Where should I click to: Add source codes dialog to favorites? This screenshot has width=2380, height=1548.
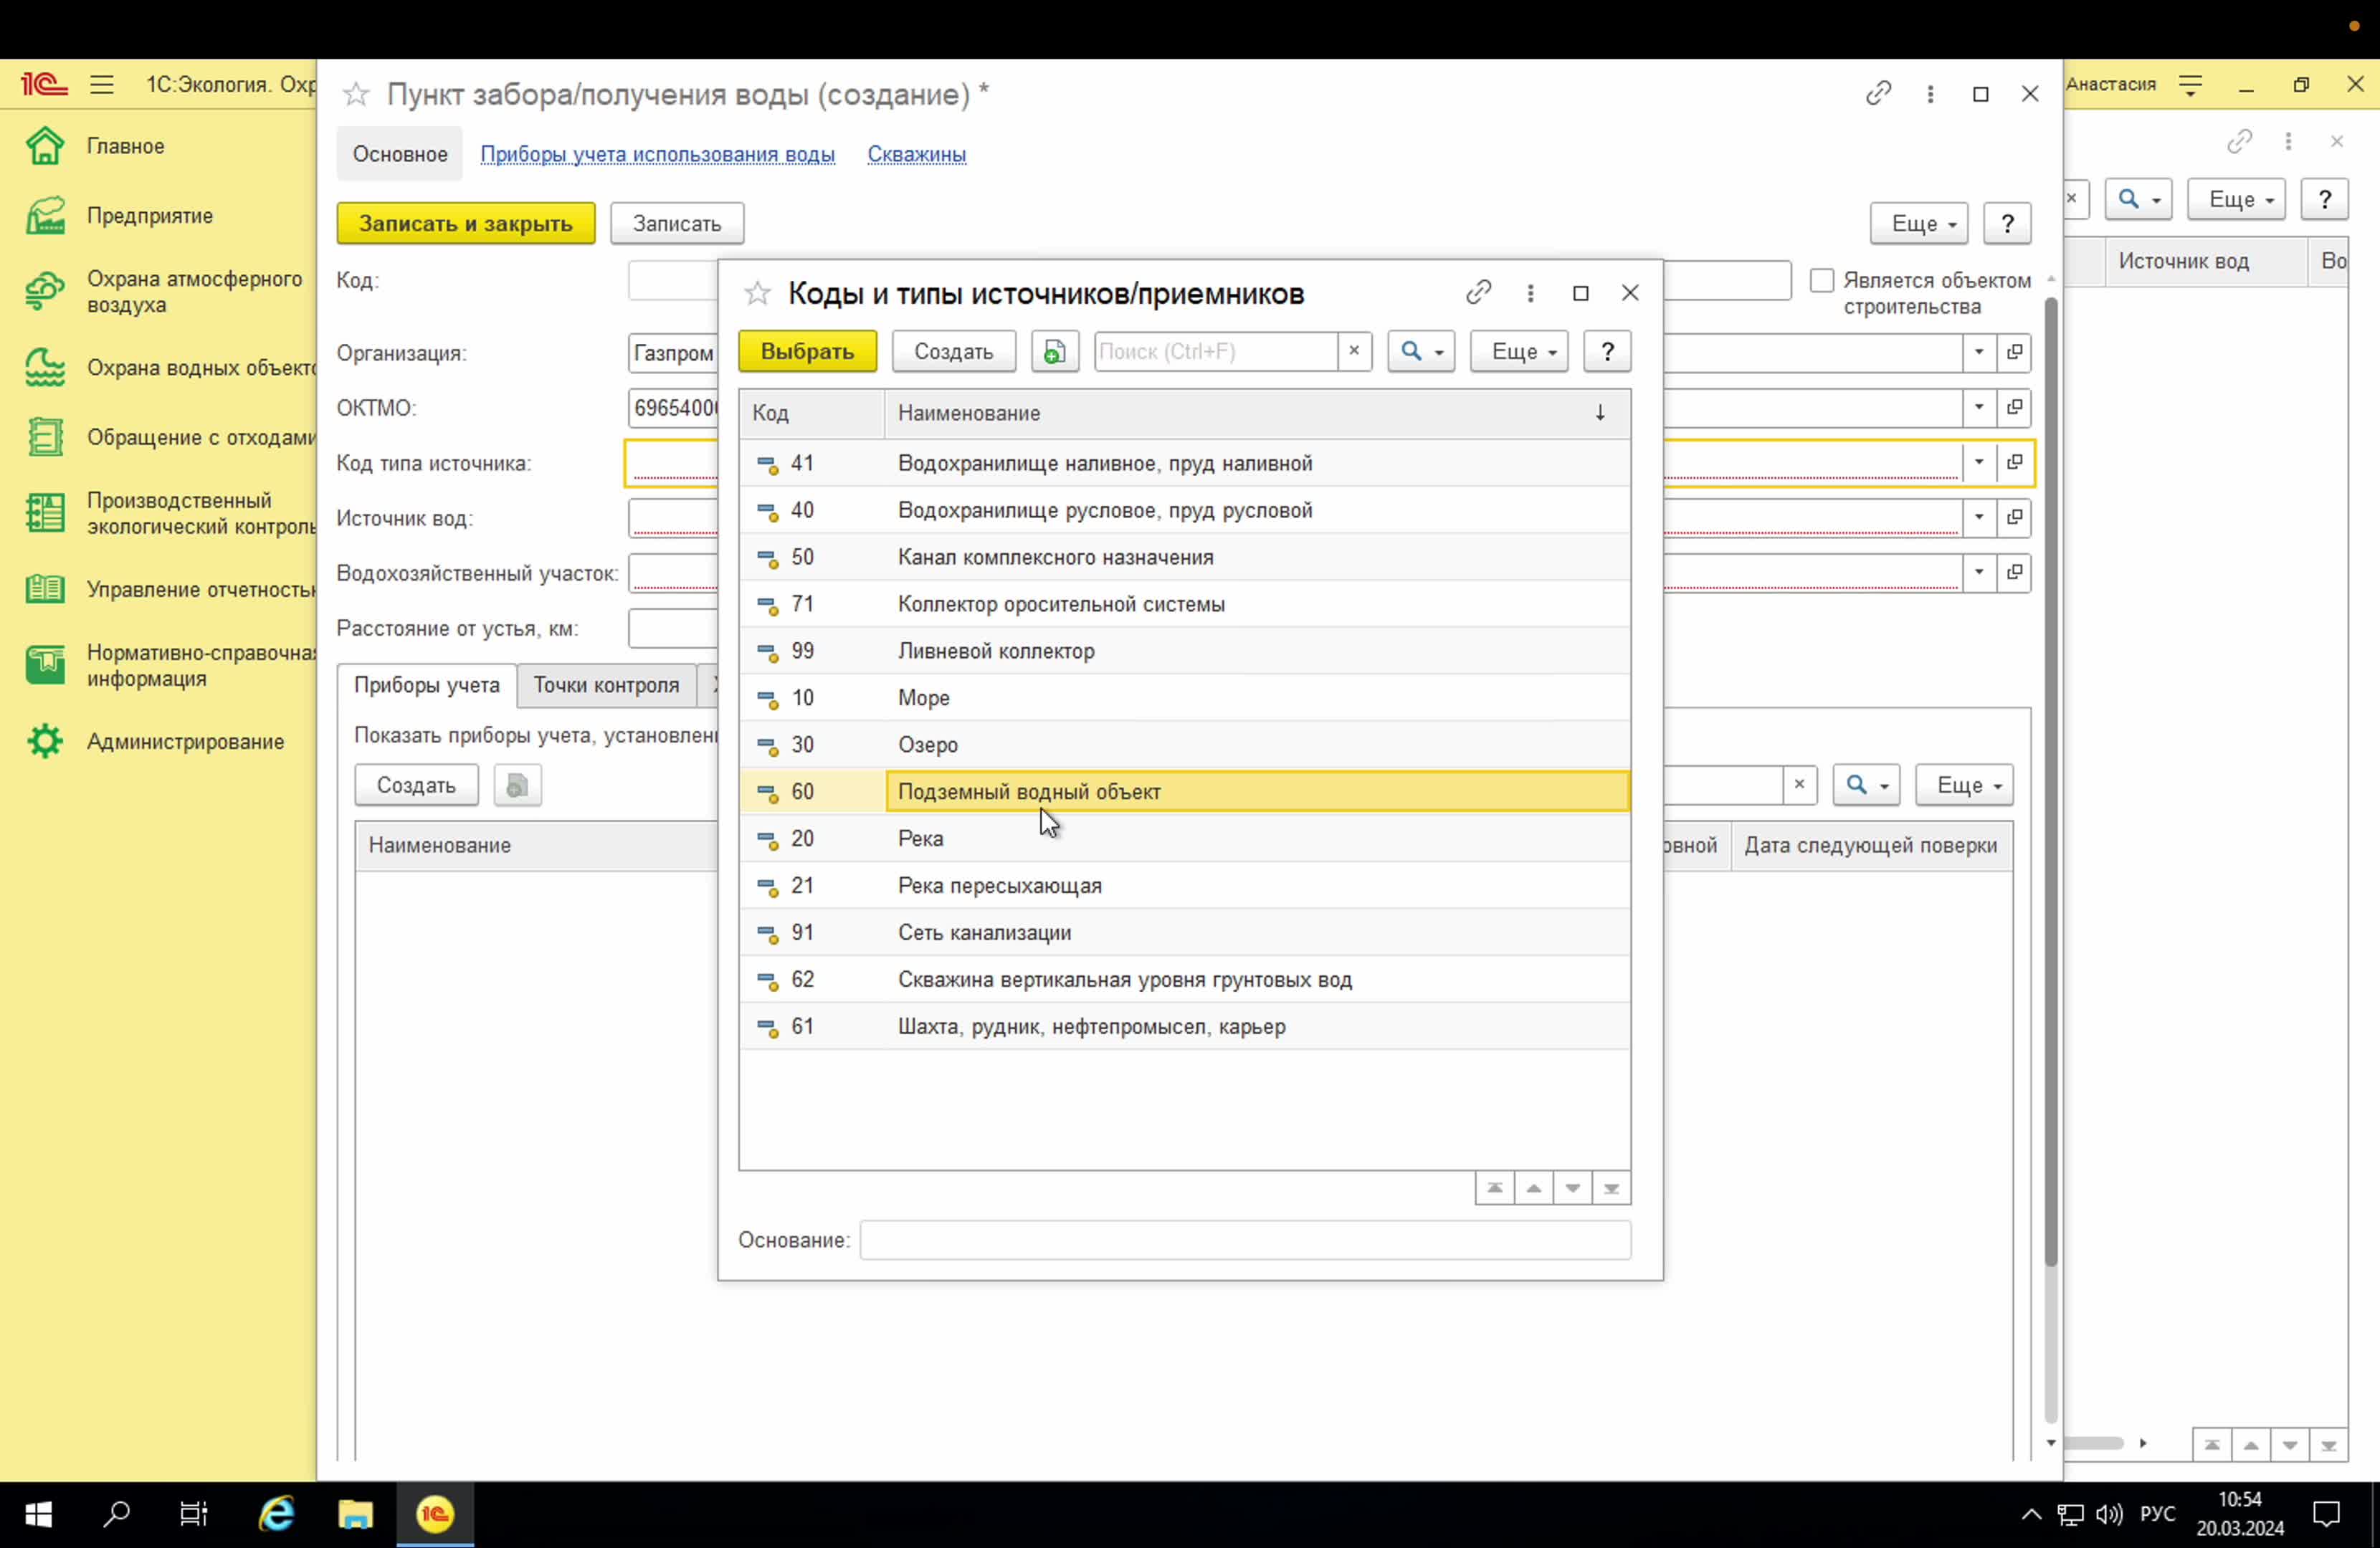point(757,293)
